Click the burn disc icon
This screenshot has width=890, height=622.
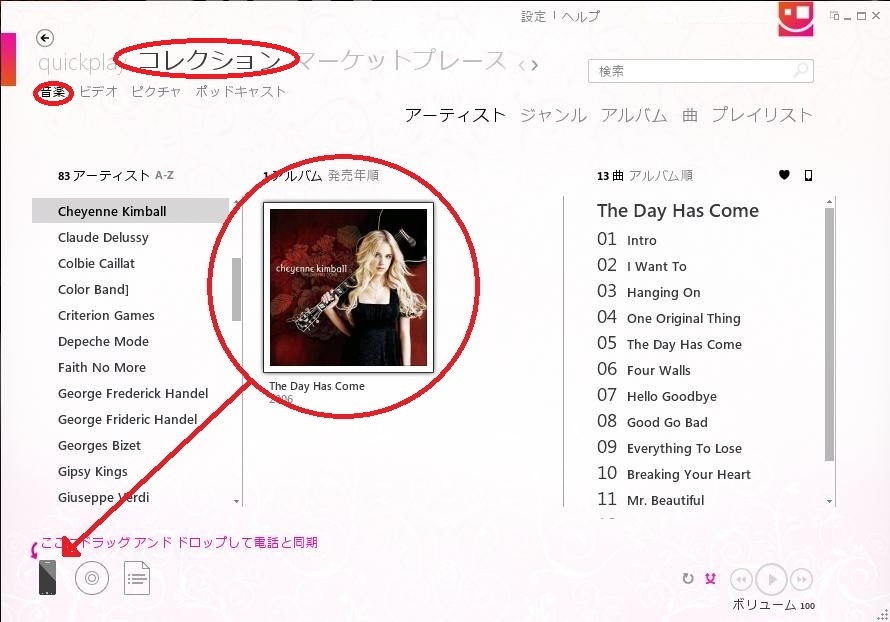click(x=91, y=578)
